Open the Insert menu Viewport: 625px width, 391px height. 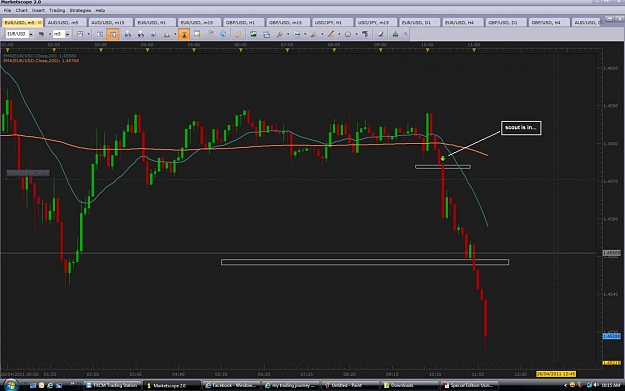(x=38, y=10)
